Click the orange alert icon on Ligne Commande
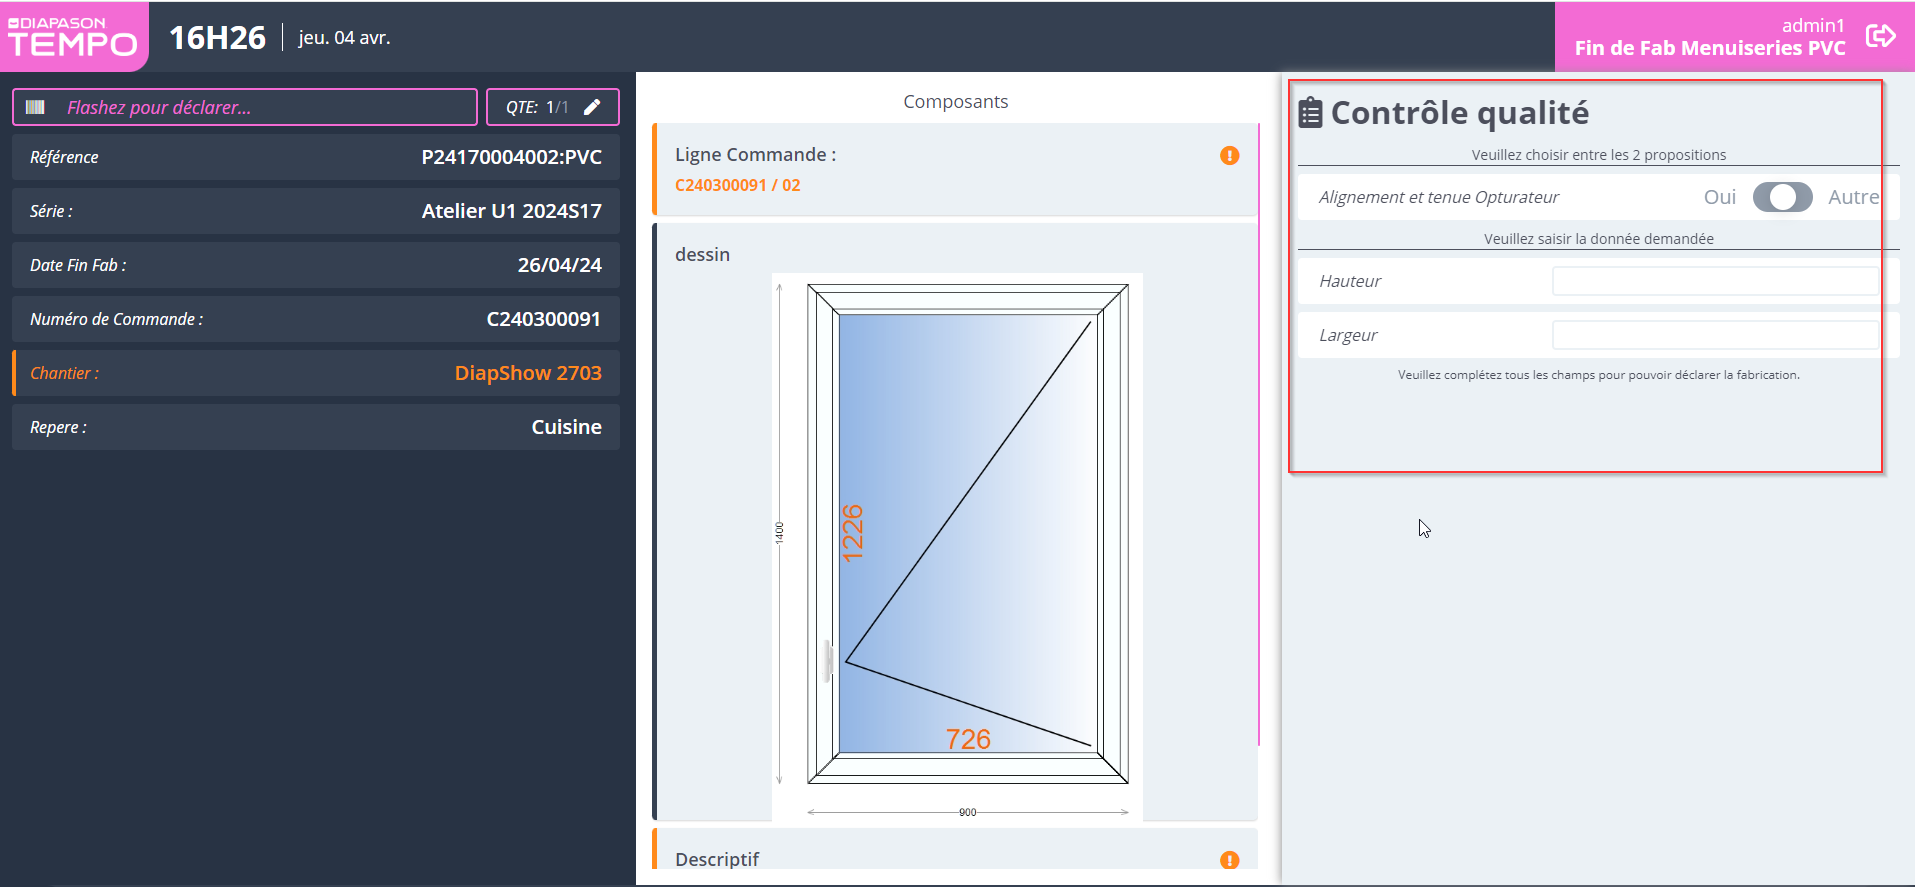Viewport: 1915px width, 887px height. [x=1229, y=155]
